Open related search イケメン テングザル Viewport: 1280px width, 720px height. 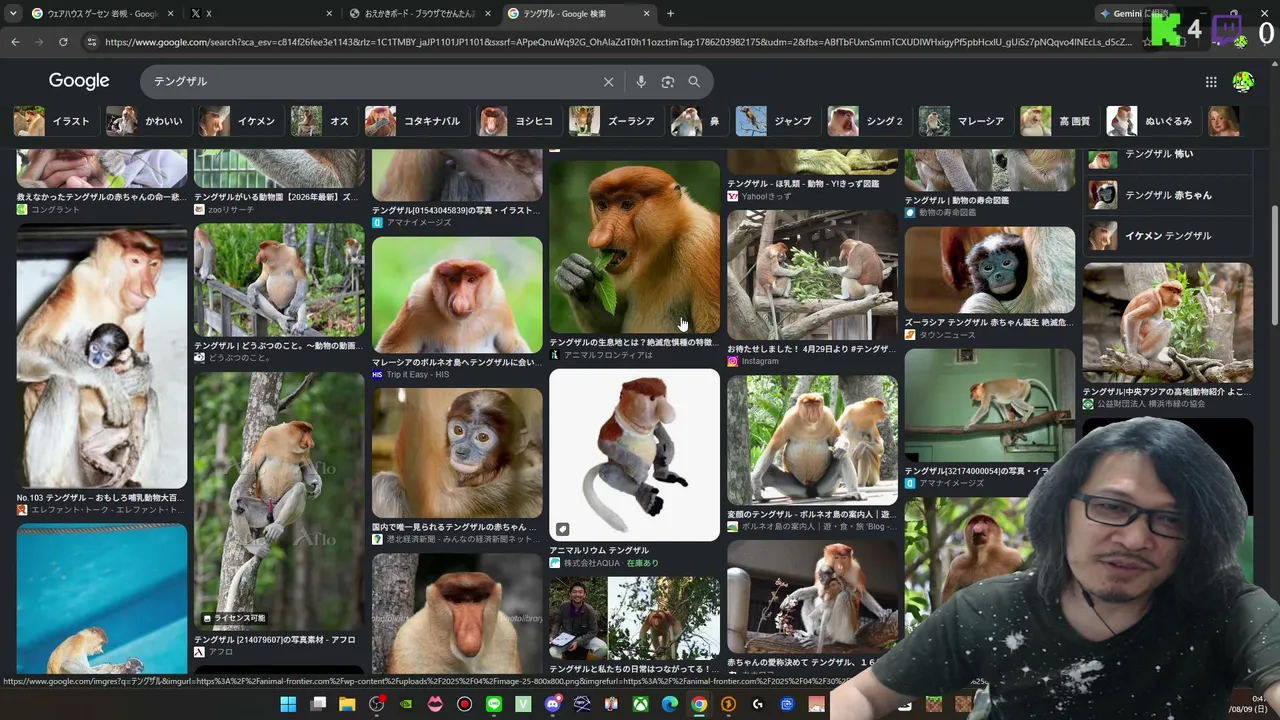point(1168,236)
